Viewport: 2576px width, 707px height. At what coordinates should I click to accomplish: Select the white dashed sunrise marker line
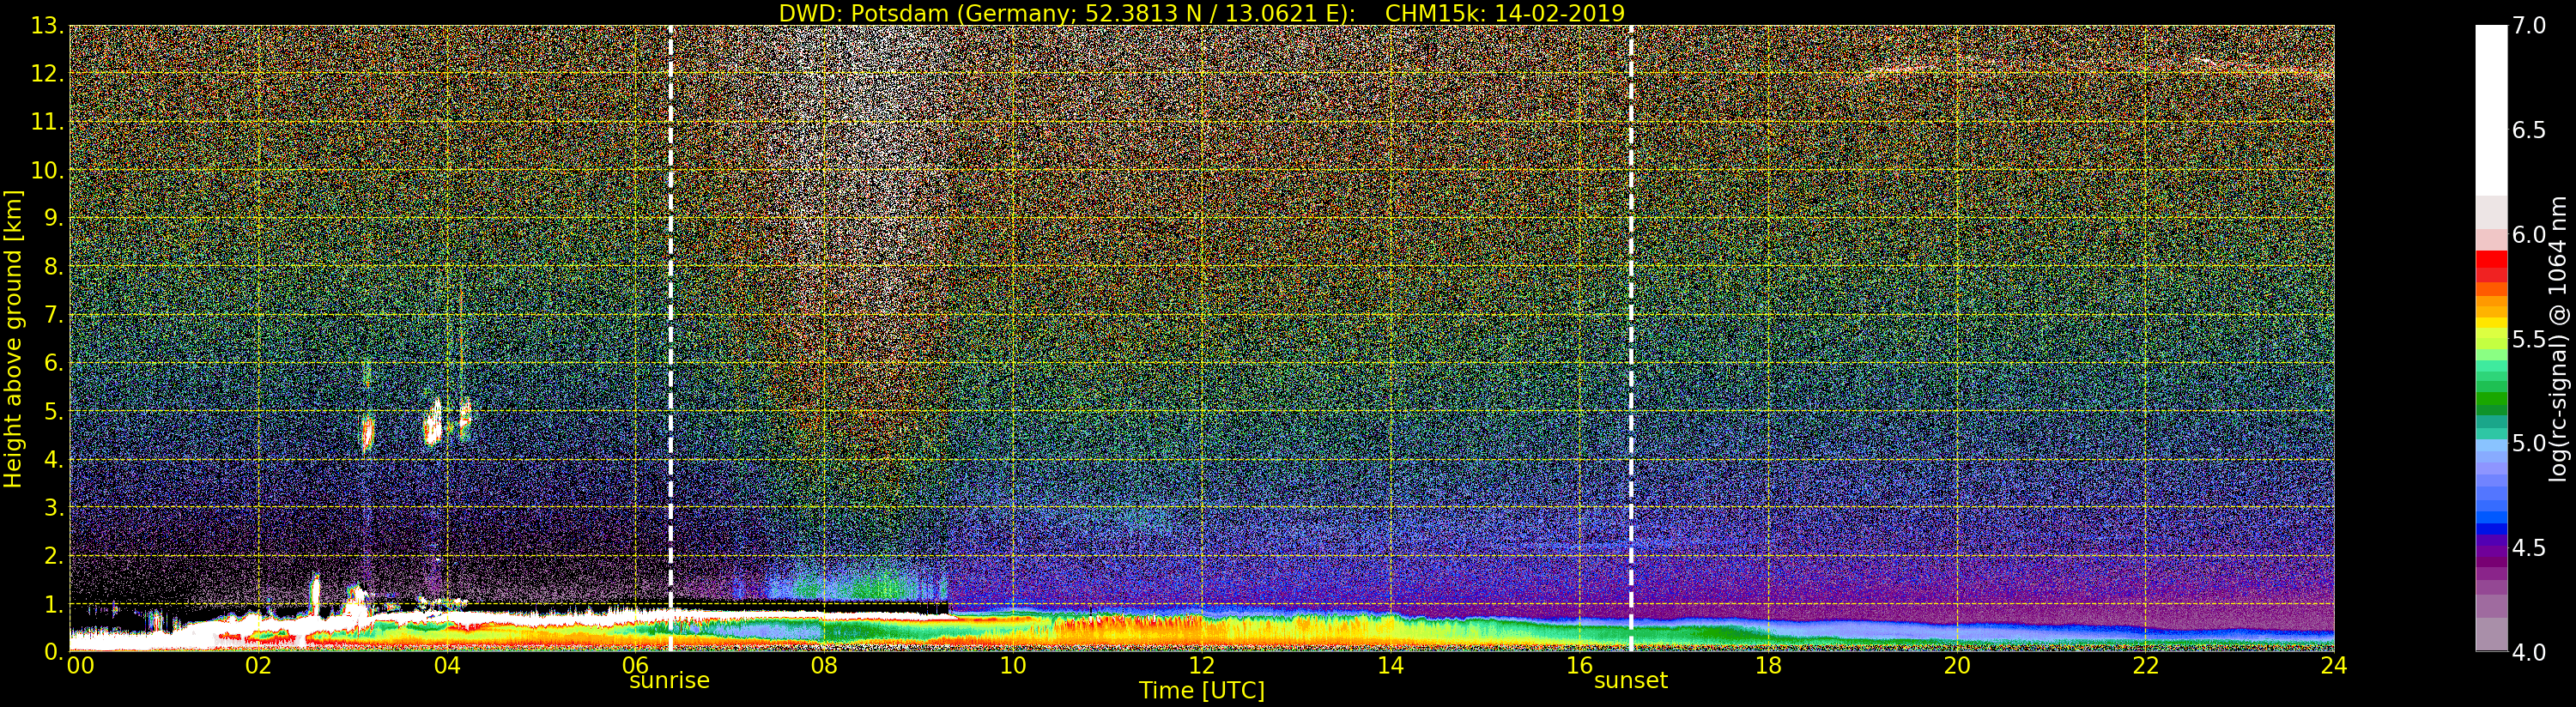[x=670, y=339]
